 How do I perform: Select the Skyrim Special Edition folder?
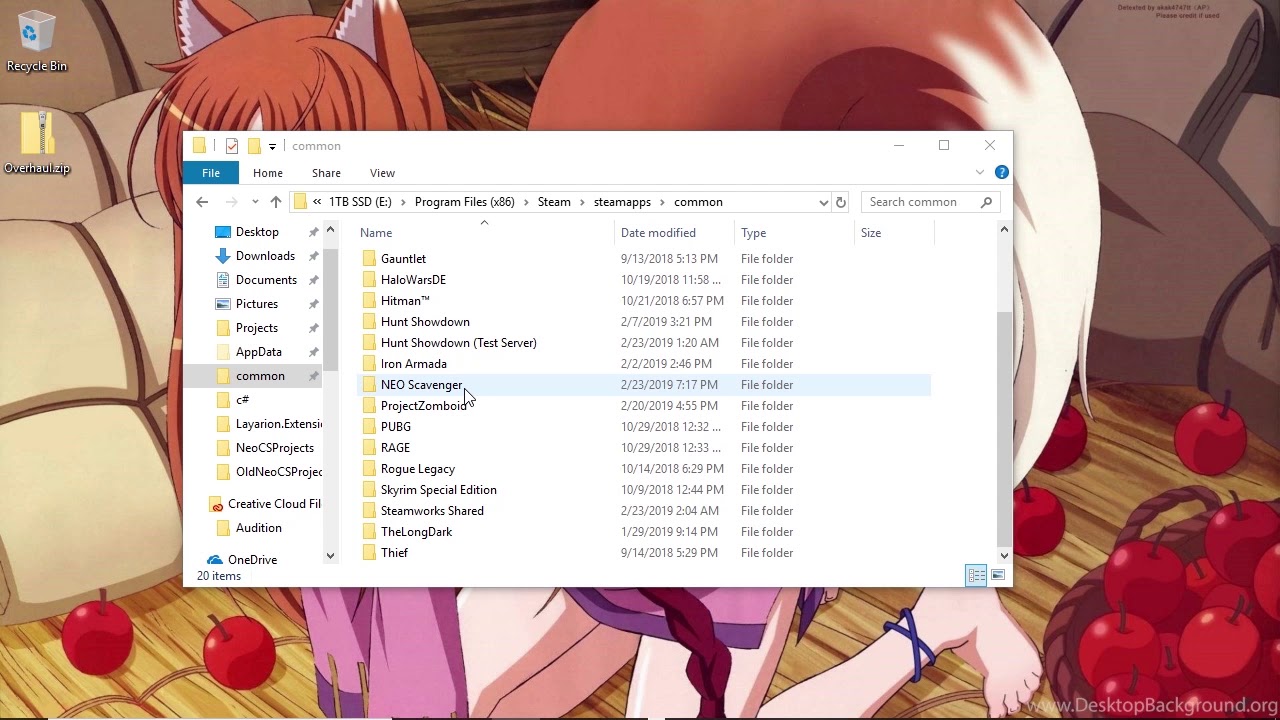438,490
